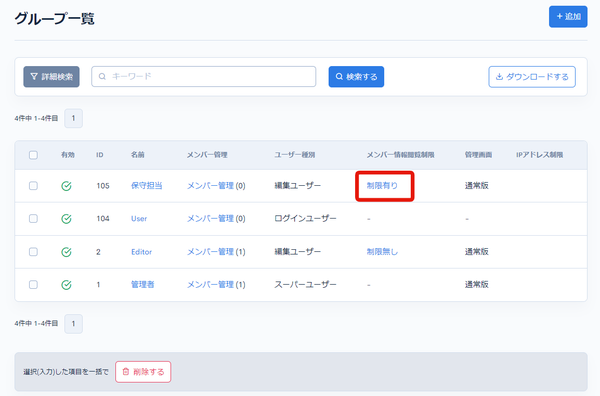Click the ダウンロードする button
This screenshot has height=396, width=600.
tap(532, 77)
